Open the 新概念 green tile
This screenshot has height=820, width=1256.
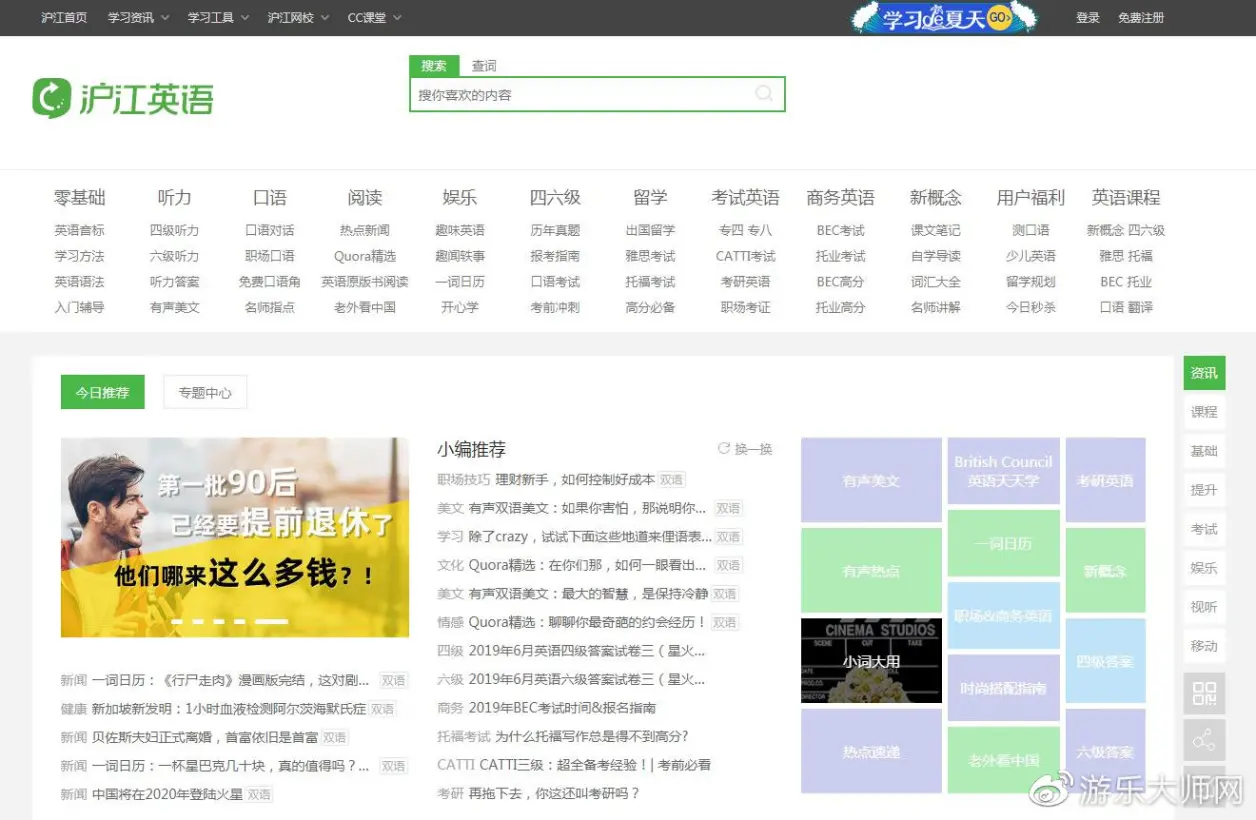(x=1105, y=570)
